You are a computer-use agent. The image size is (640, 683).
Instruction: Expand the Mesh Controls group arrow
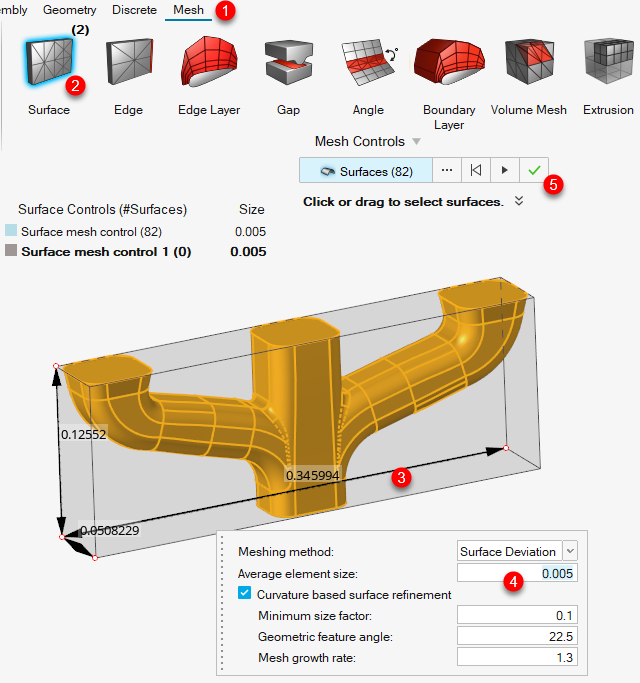(417, 142)
